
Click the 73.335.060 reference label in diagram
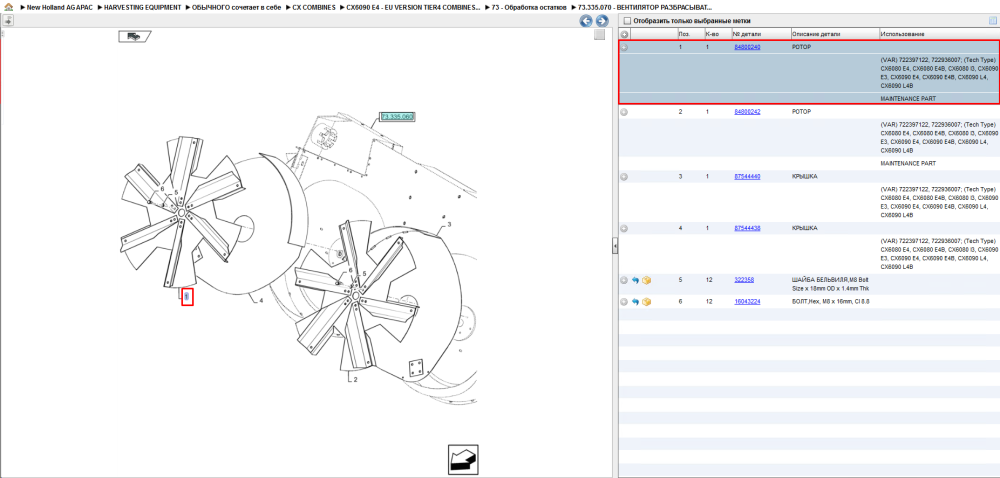point(398,117)
